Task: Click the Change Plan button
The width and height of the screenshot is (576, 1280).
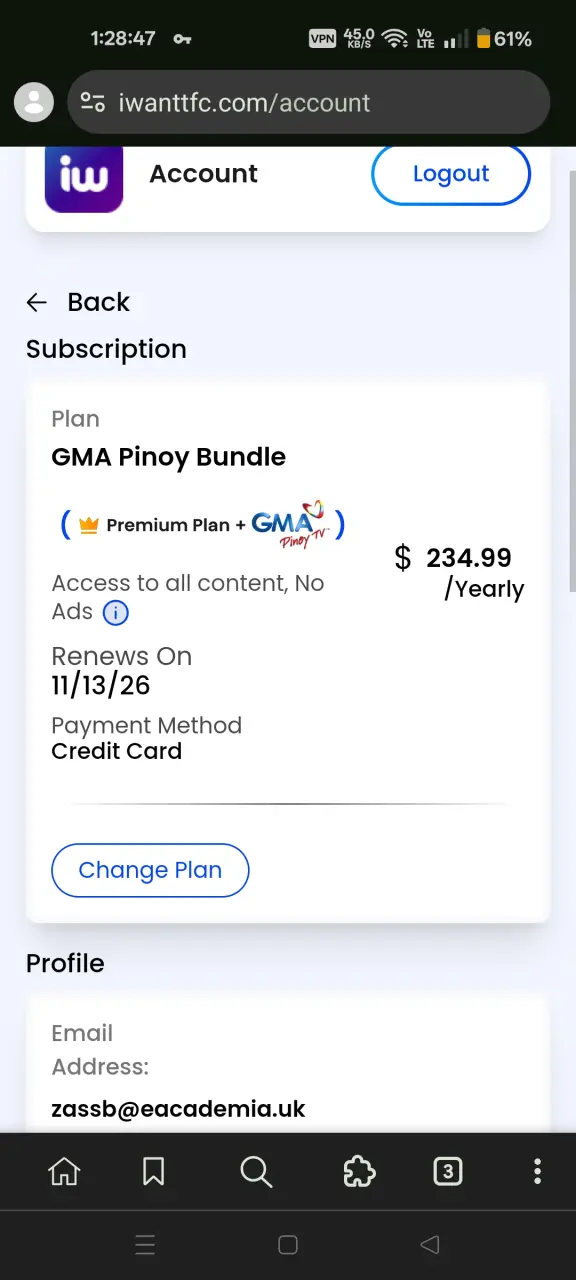Action: pyautogui.click(x=150, y=870)
